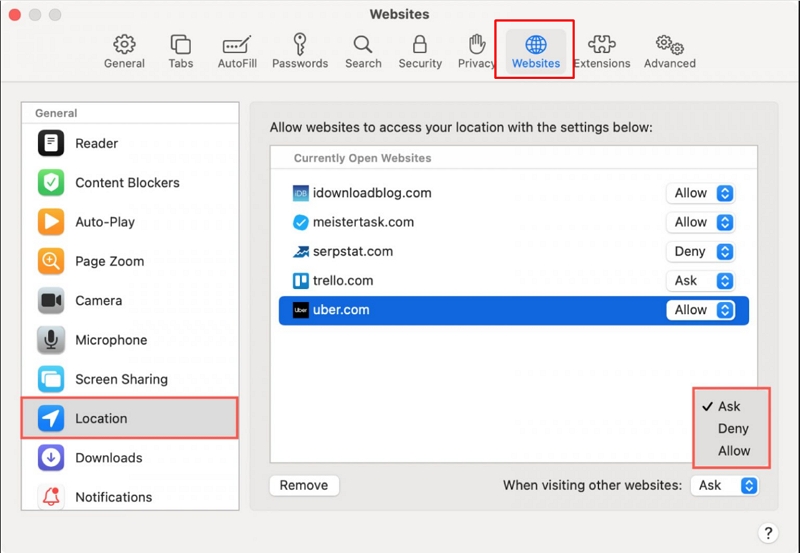Viewport: 800px width, 553px height.
Task: Open Microphone website settings
Action: (130, 340)
